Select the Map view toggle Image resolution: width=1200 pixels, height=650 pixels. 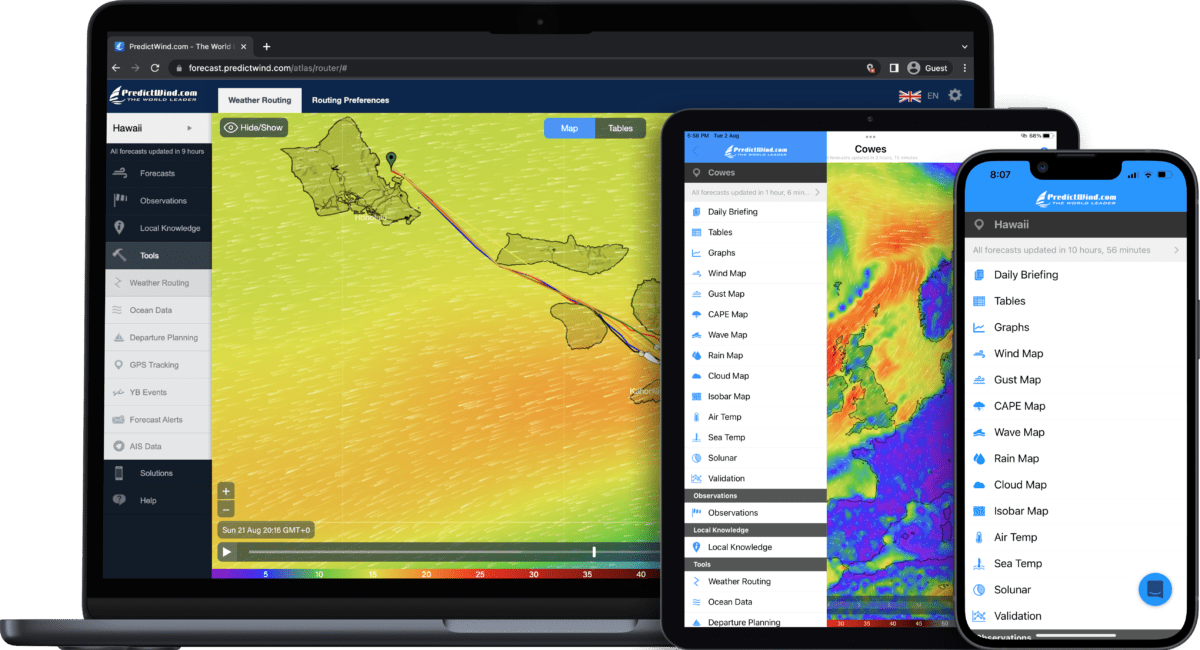tap(569, 128)
